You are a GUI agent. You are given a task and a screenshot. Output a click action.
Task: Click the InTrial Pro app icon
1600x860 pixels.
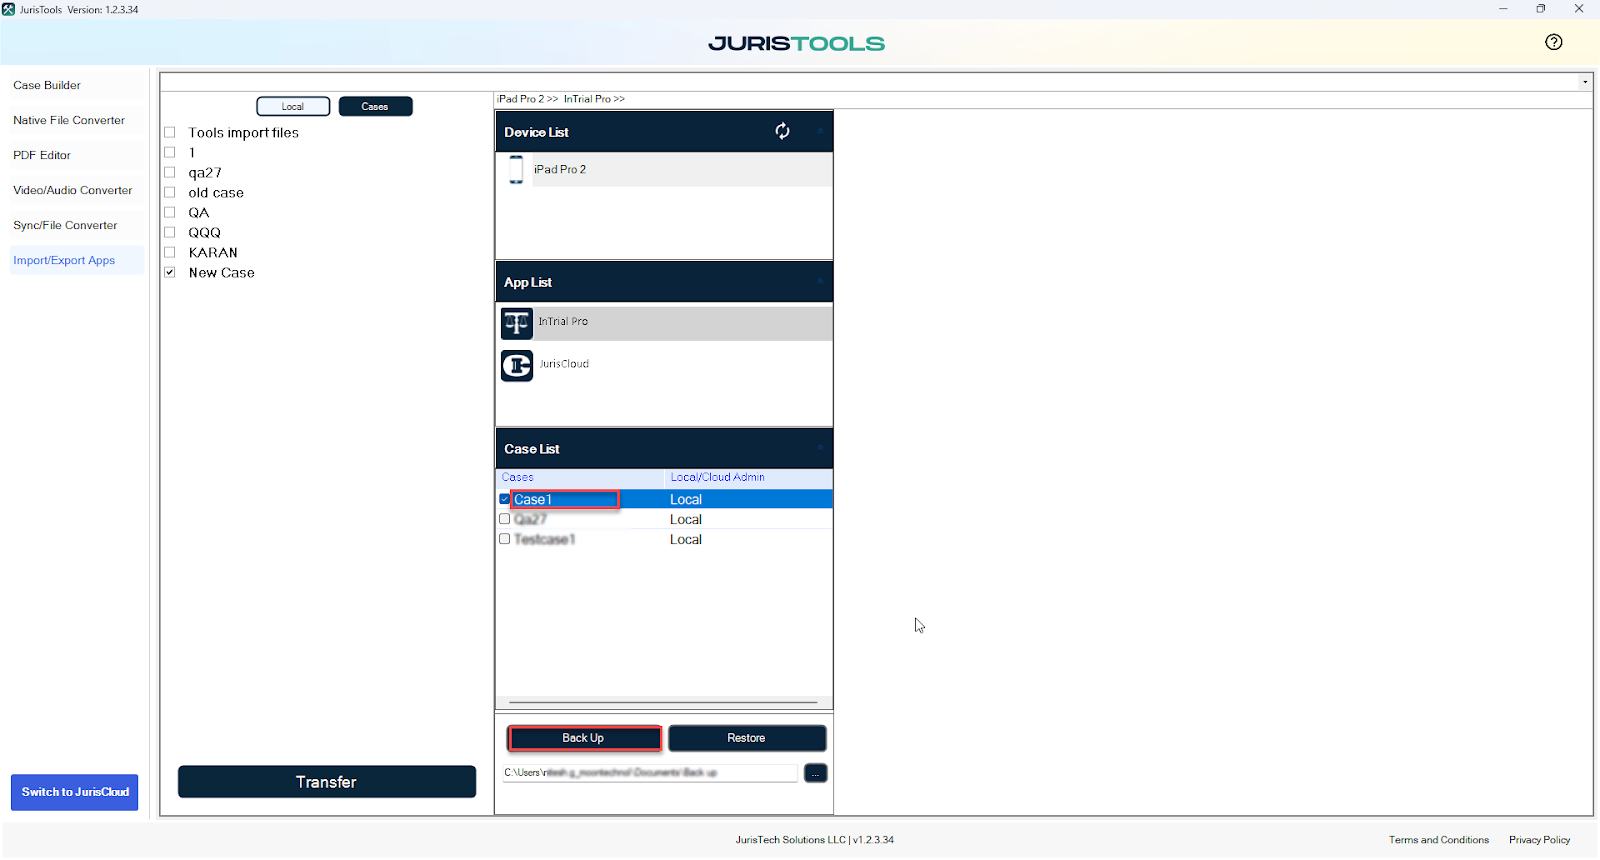point(517,323)
